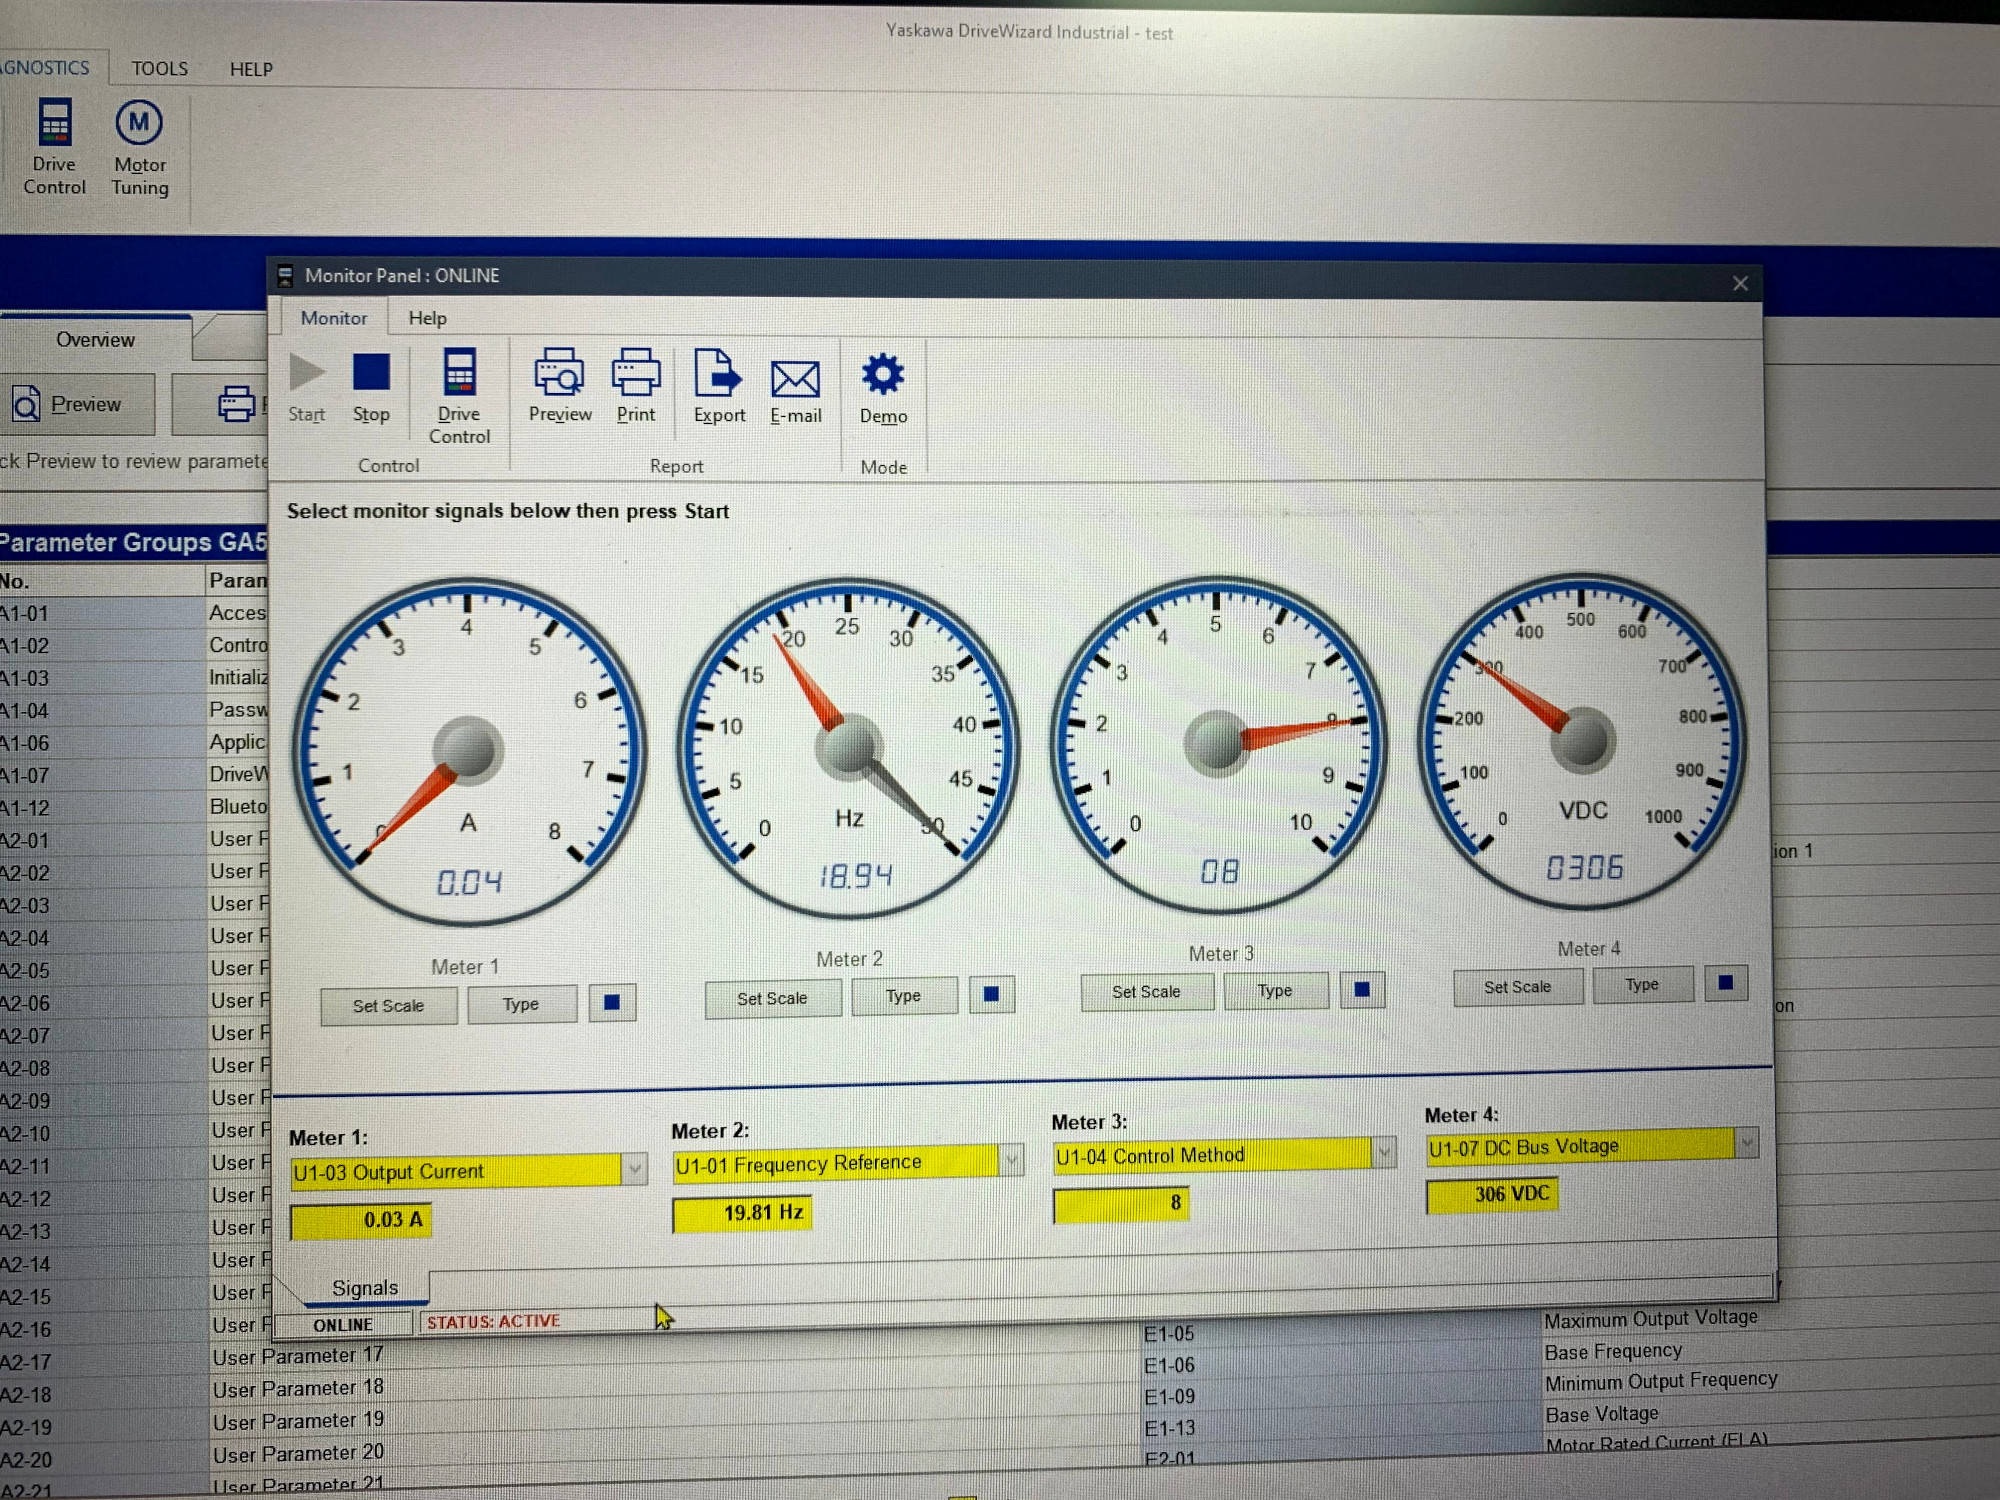This screenshot has height=1500, width=2000.
Task: Select Minimum Output Frequency parameter
Action: [1661, 1382]
